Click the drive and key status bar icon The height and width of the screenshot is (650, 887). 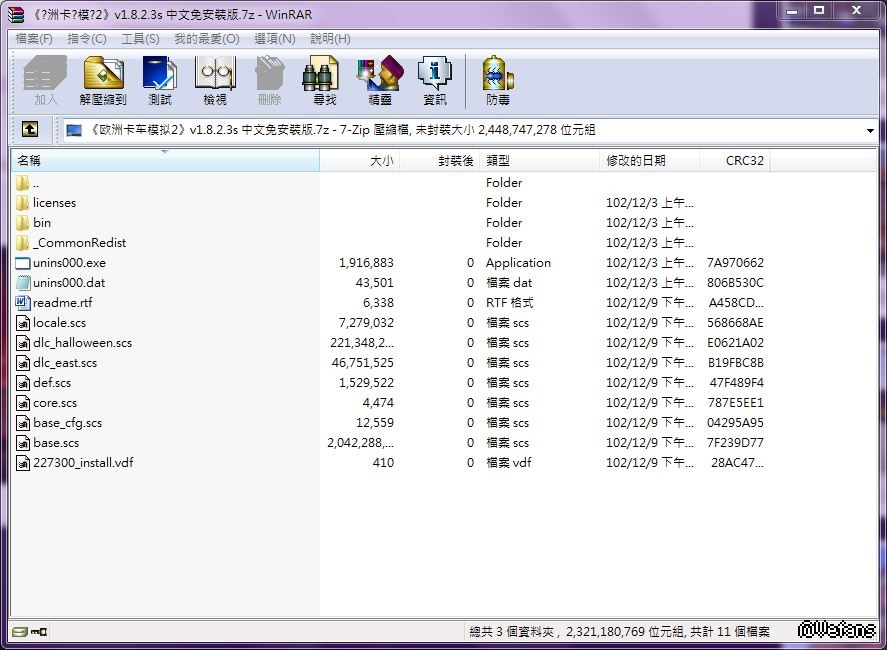(29, 632)
